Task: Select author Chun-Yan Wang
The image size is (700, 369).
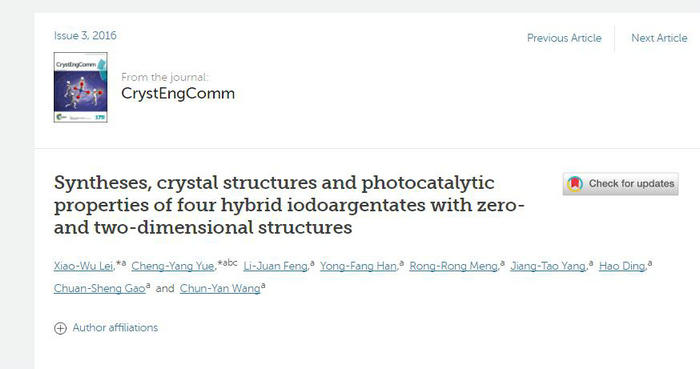Action: (x=220, y=288)
